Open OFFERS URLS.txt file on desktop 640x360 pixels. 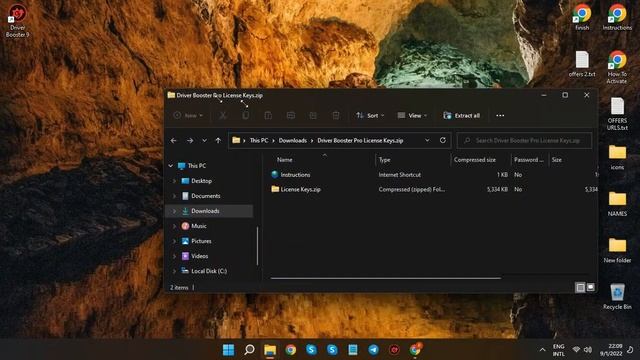point(617,114)
